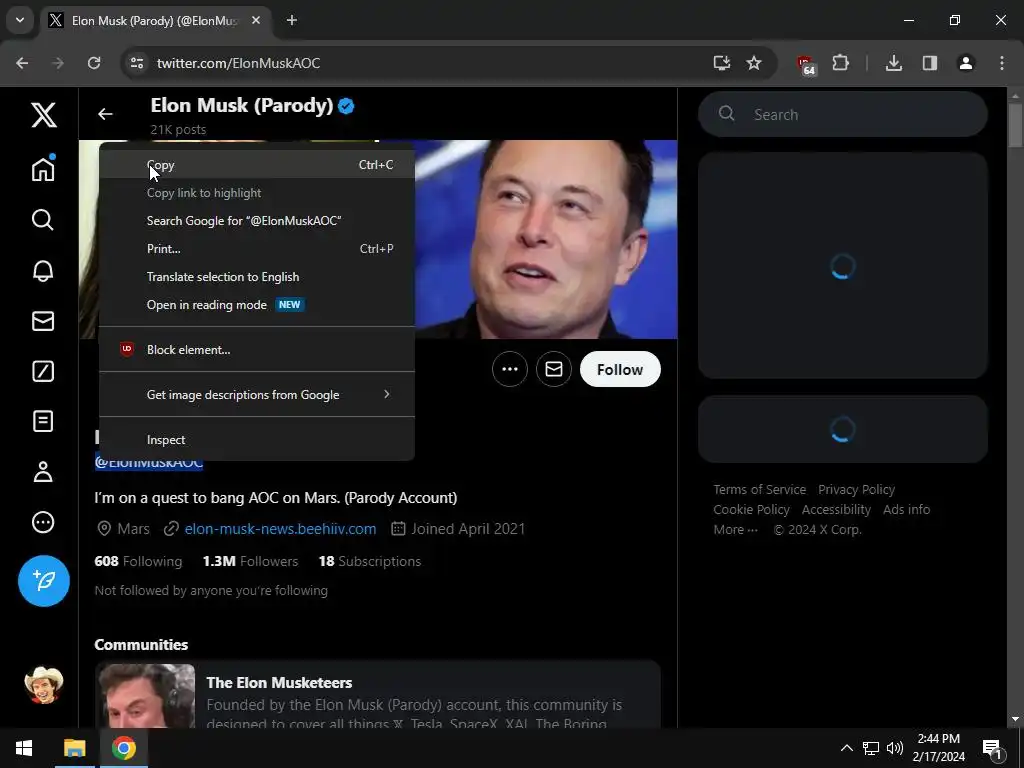Open The Elon Musketeers community card

[x=377, y=694]
